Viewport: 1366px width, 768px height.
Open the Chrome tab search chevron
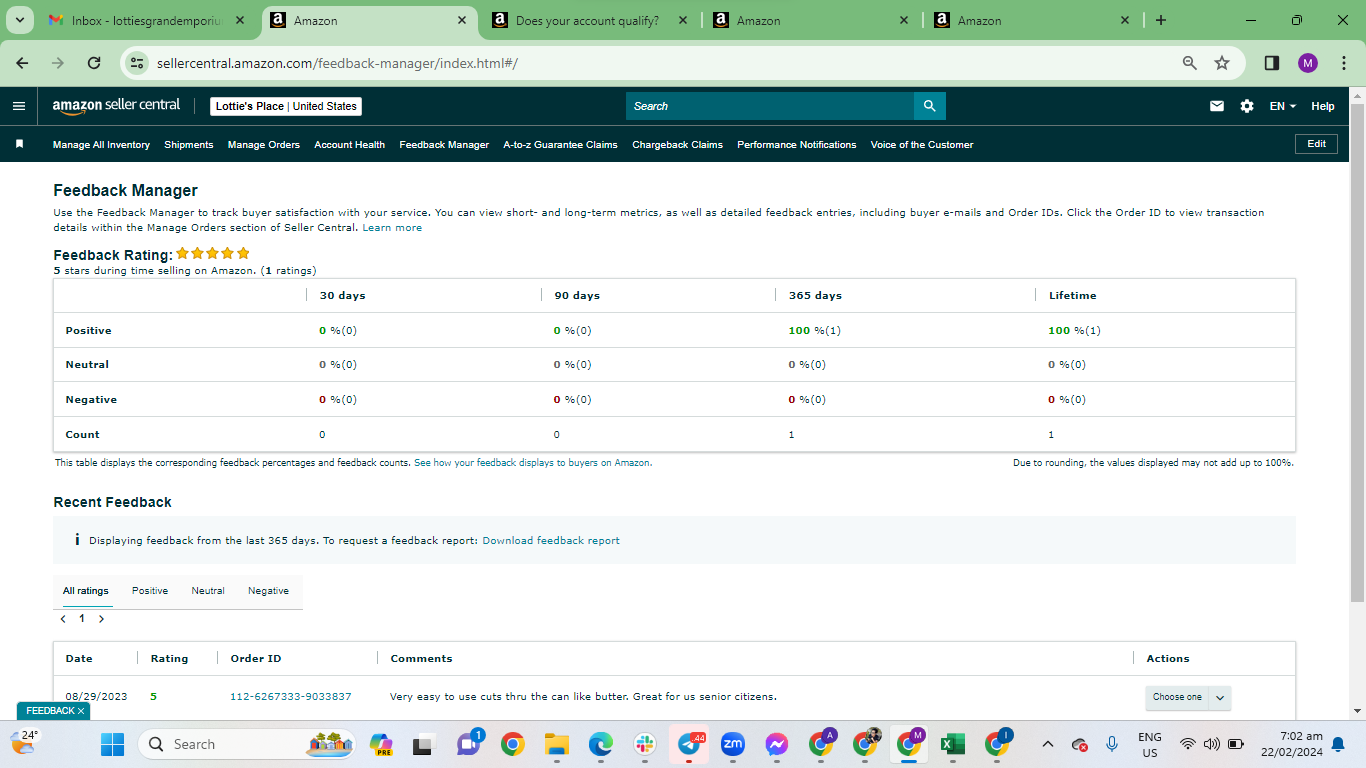click(x=19, y=20)
